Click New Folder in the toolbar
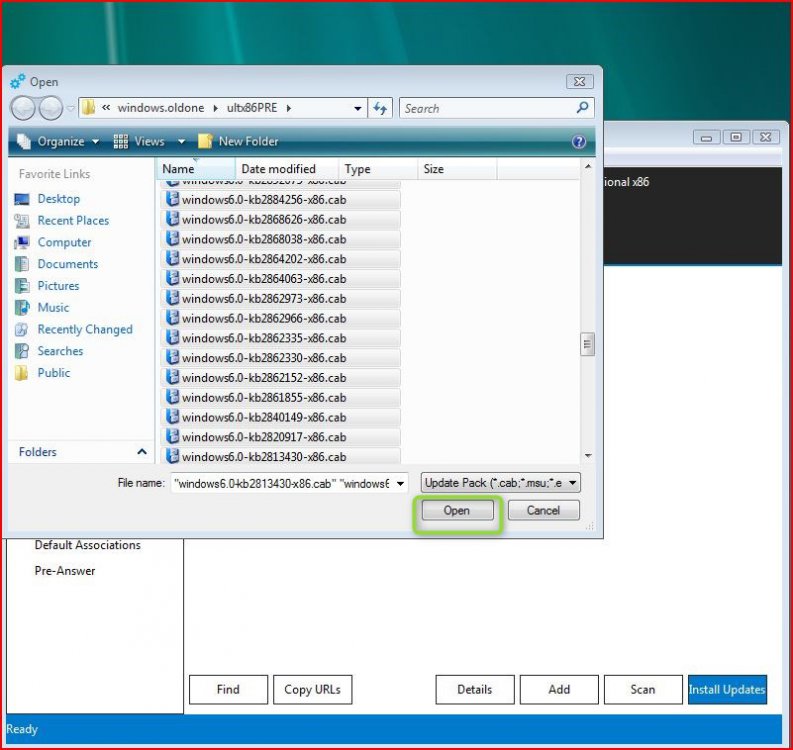793x750 pixels. (x=238, y=142)
